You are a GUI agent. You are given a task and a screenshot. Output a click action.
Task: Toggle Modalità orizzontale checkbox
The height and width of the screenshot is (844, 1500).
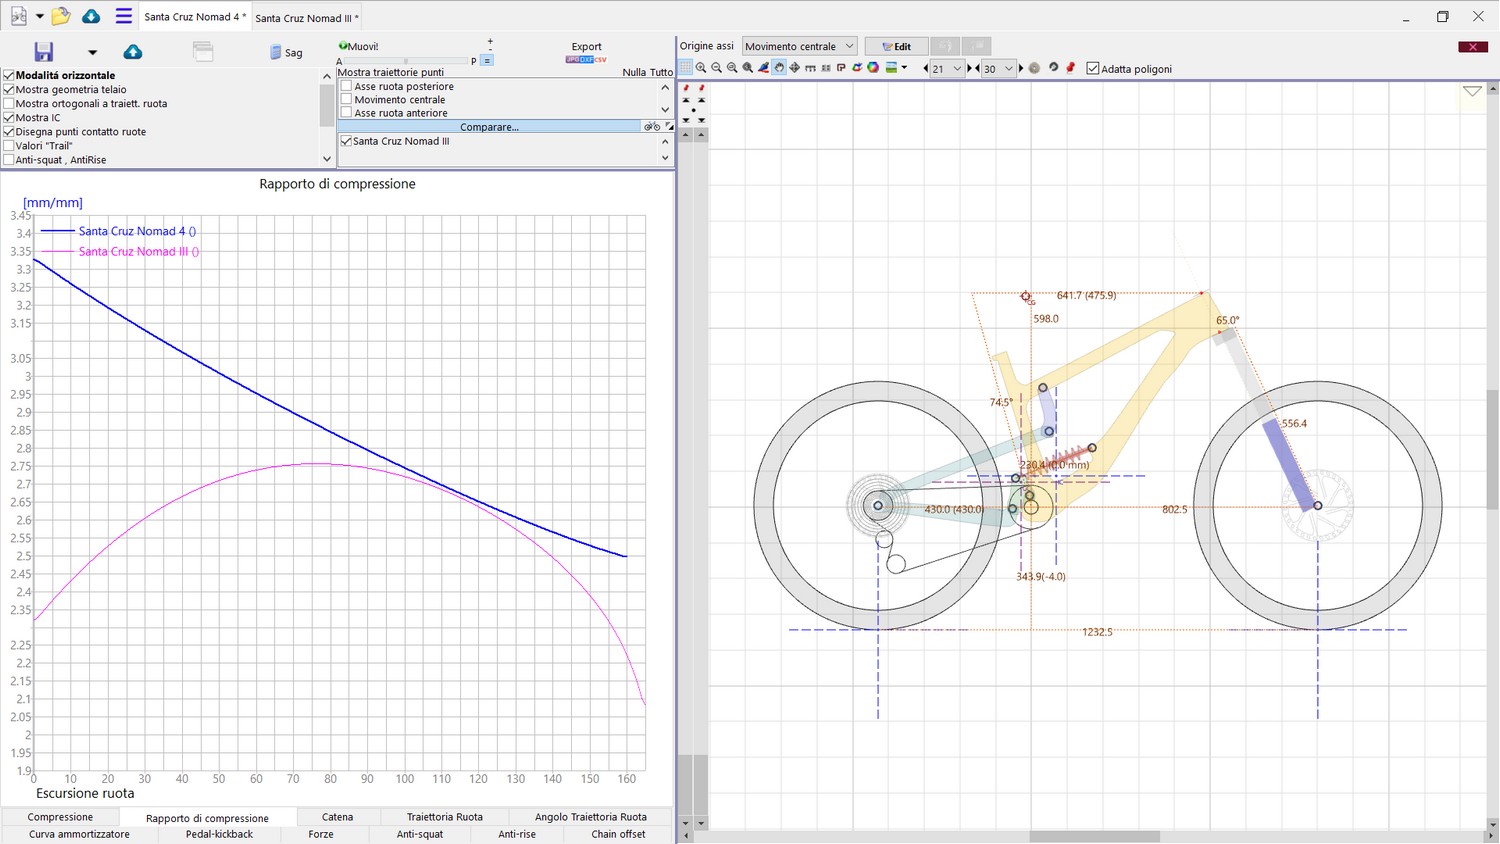tap(9, 75)
